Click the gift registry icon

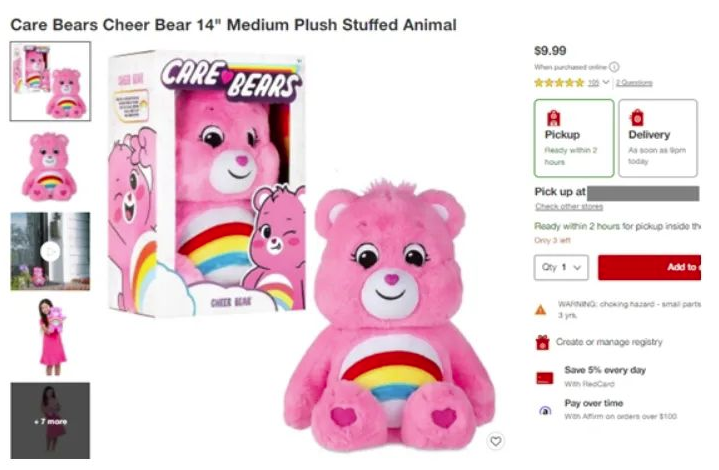[543, 342]
